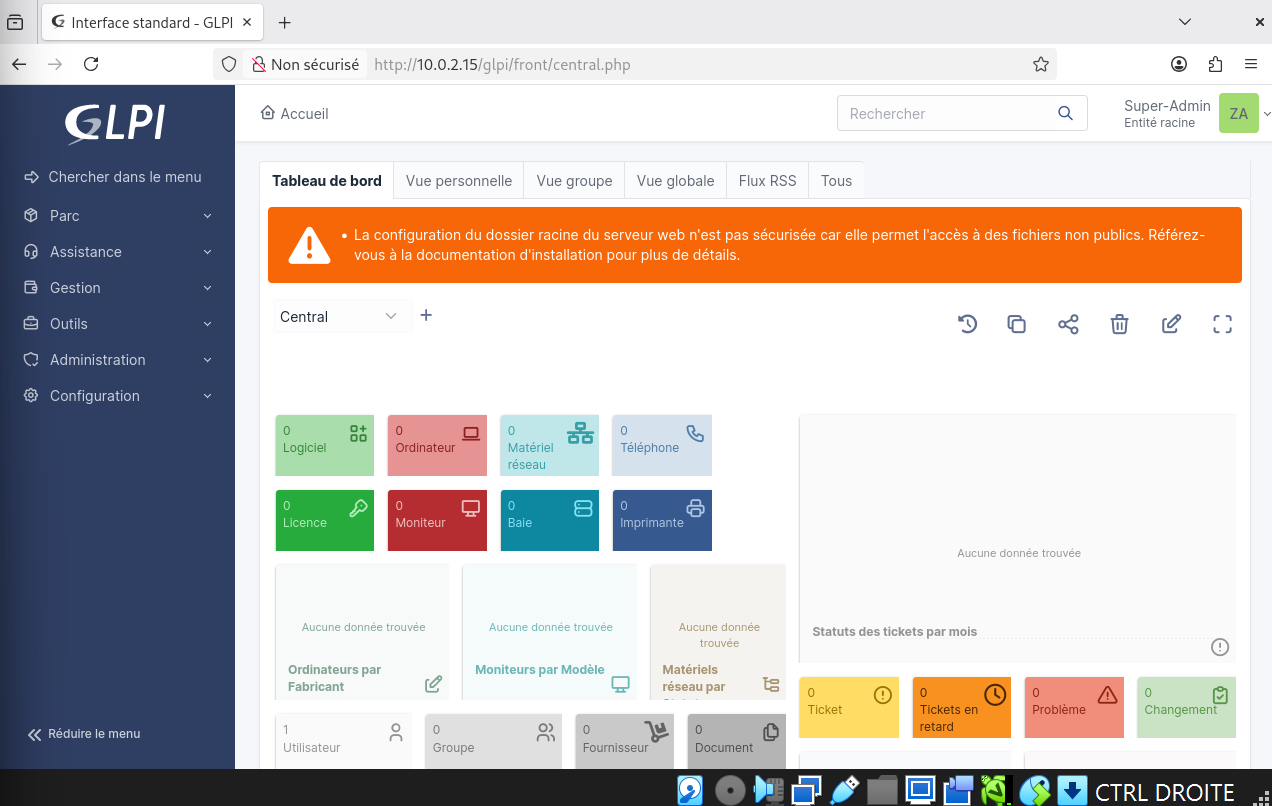Expand the Administration menu

click(x=118, y=360)
